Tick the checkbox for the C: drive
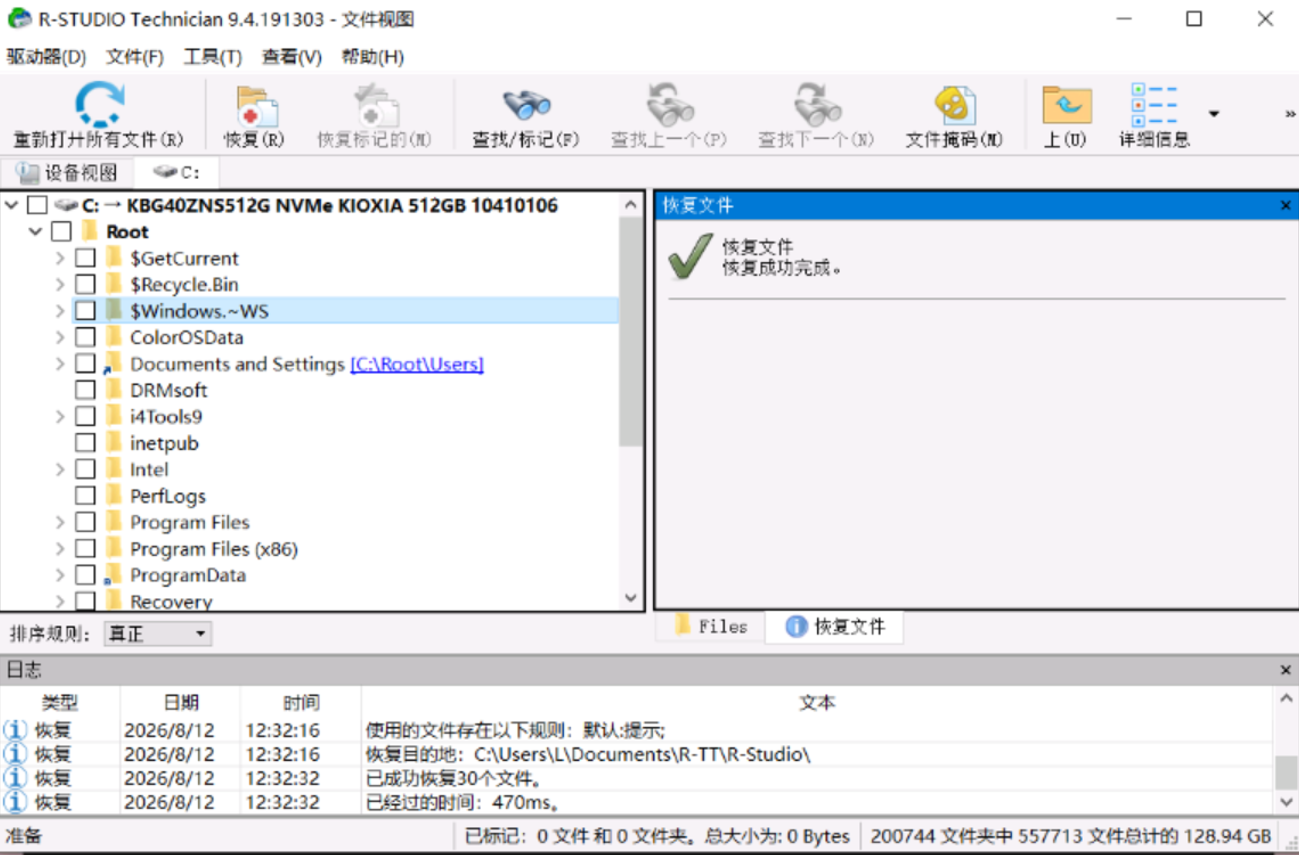Image resolution: width=1299 pixels, height=855 pixels. coord(37,205)
